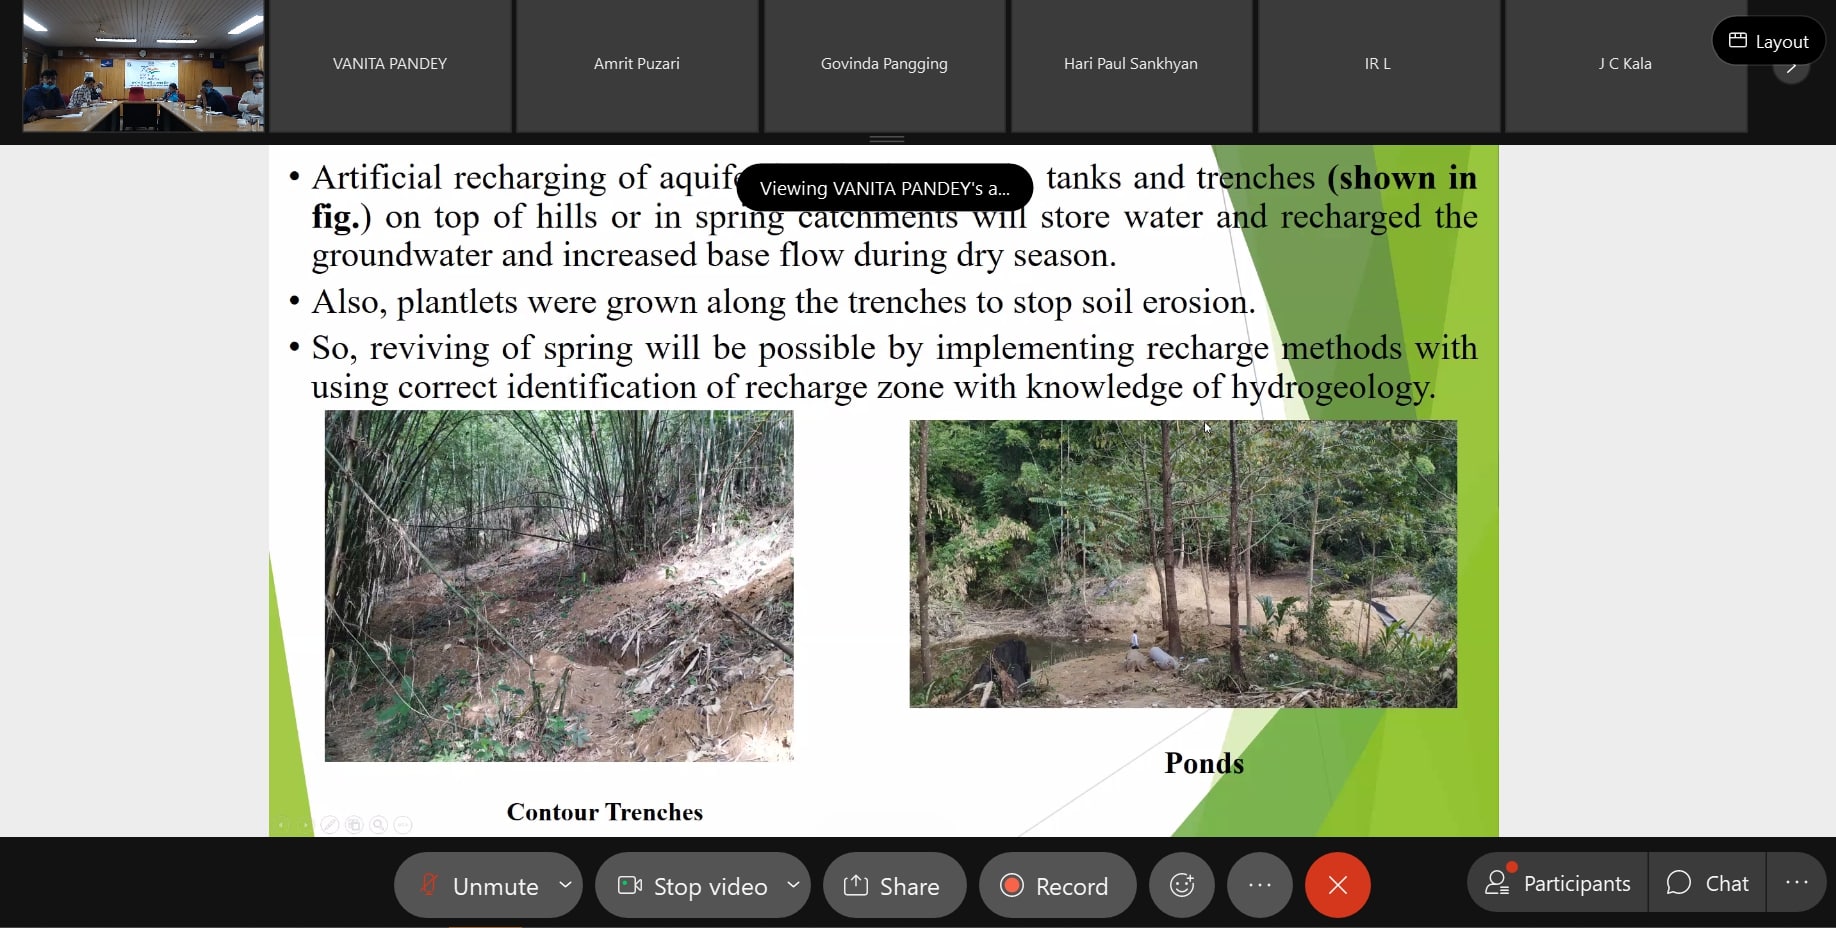Click the slideshow pen annotation icon
The width and height of the screenshot is (1836, 928).
point(330,825)
